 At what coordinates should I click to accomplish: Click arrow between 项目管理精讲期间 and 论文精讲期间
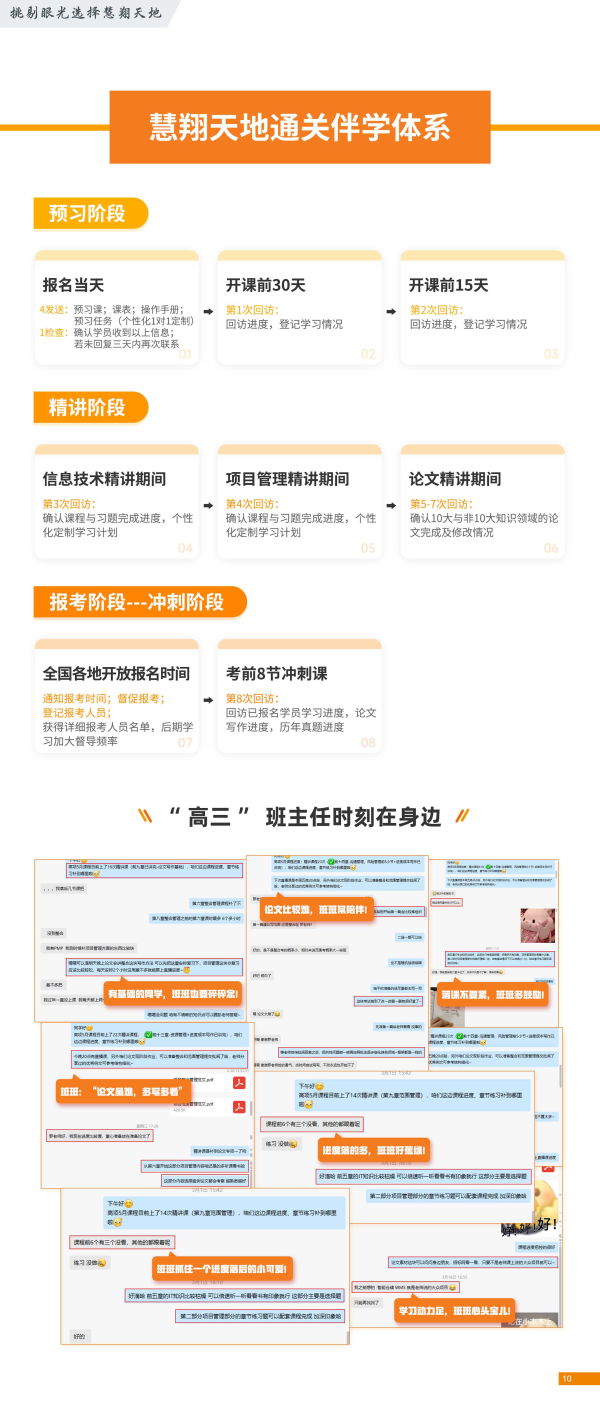tap(392, 505)
